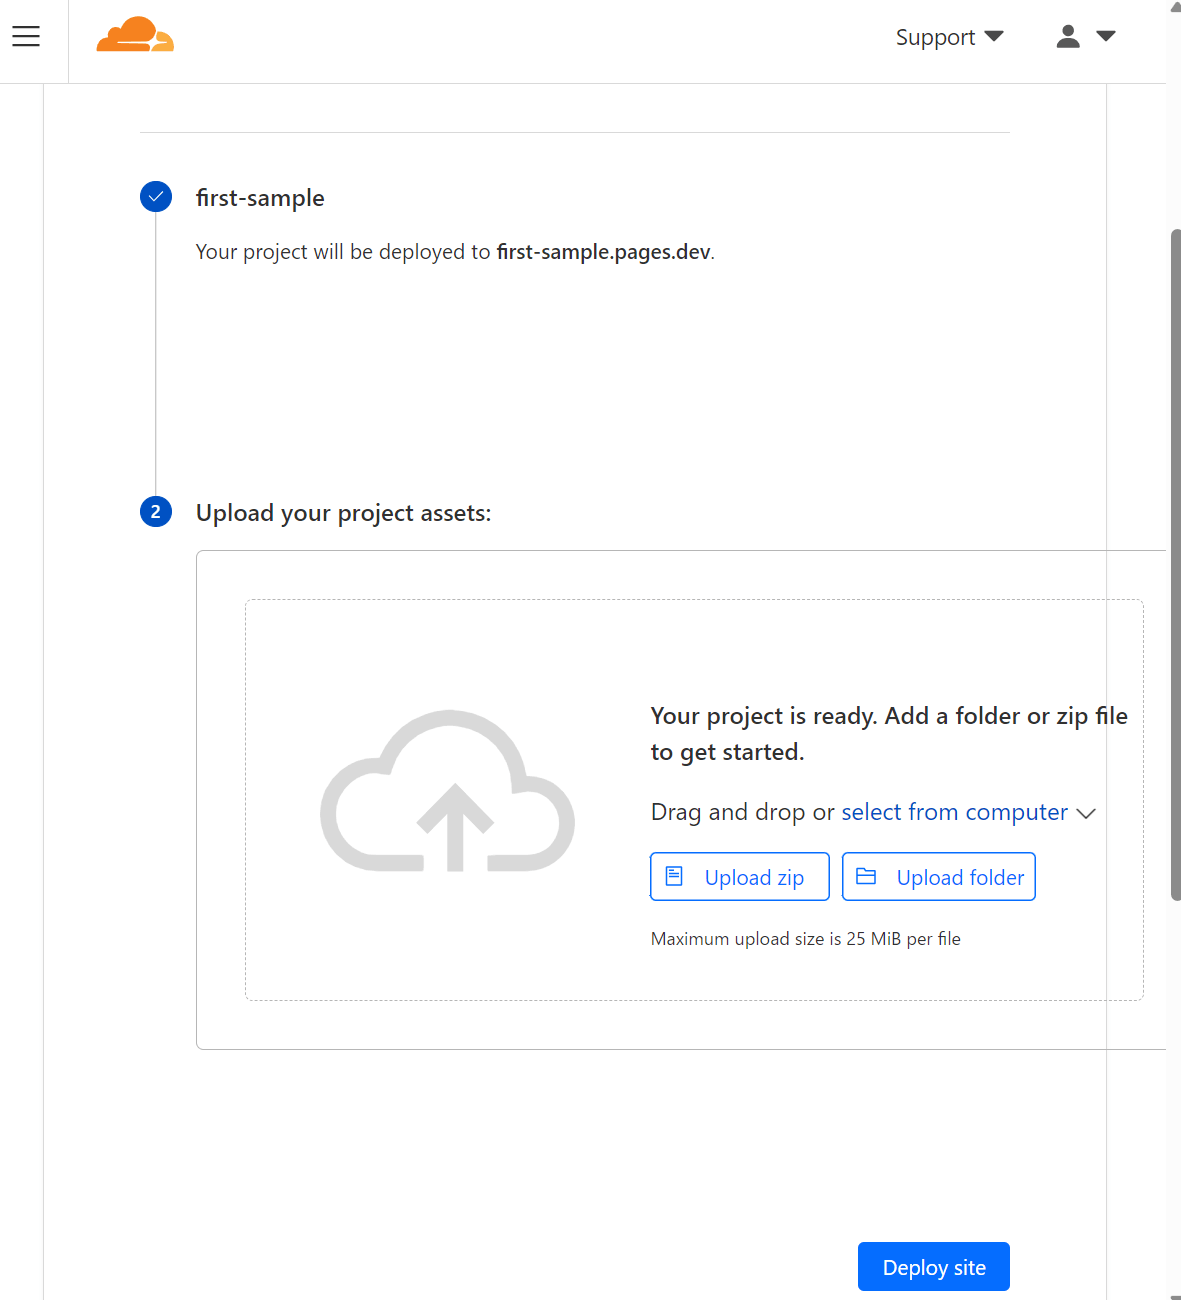Click the first-sample.pages.dev domain text
Screen dimensions: 1181x1300
(603, 252)
